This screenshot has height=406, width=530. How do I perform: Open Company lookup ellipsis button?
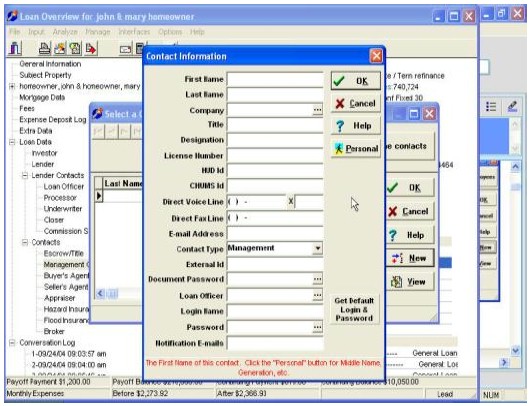[317, 110]
